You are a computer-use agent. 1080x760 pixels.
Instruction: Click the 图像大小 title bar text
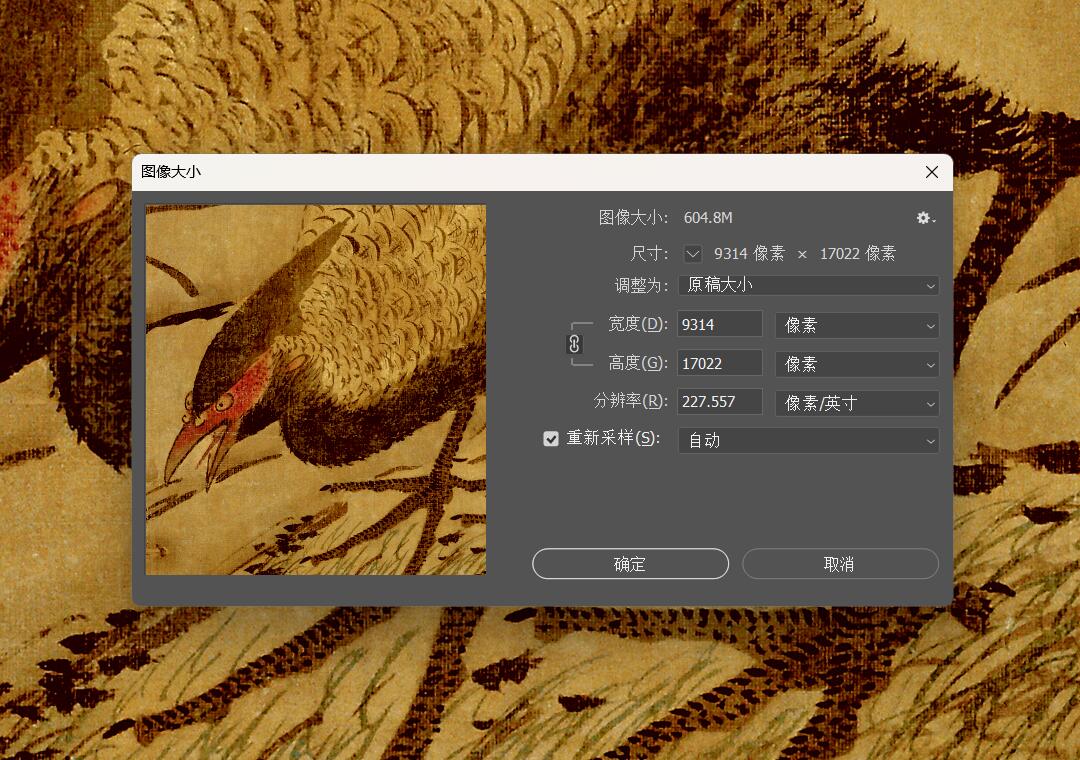point(171,172)
